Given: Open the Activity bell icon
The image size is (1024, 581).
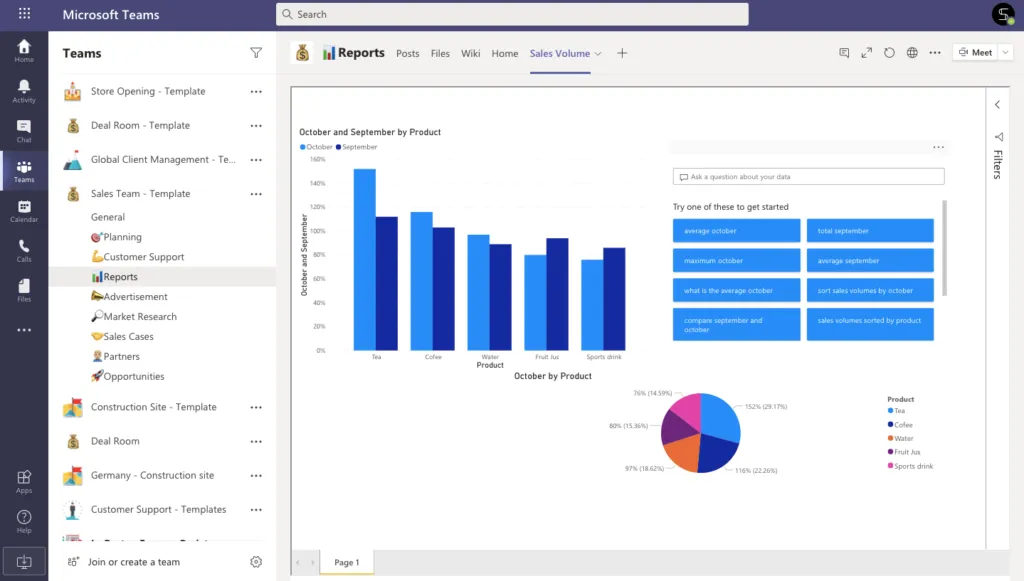Looking at the screenshot, I should click(x=24, y=91).
